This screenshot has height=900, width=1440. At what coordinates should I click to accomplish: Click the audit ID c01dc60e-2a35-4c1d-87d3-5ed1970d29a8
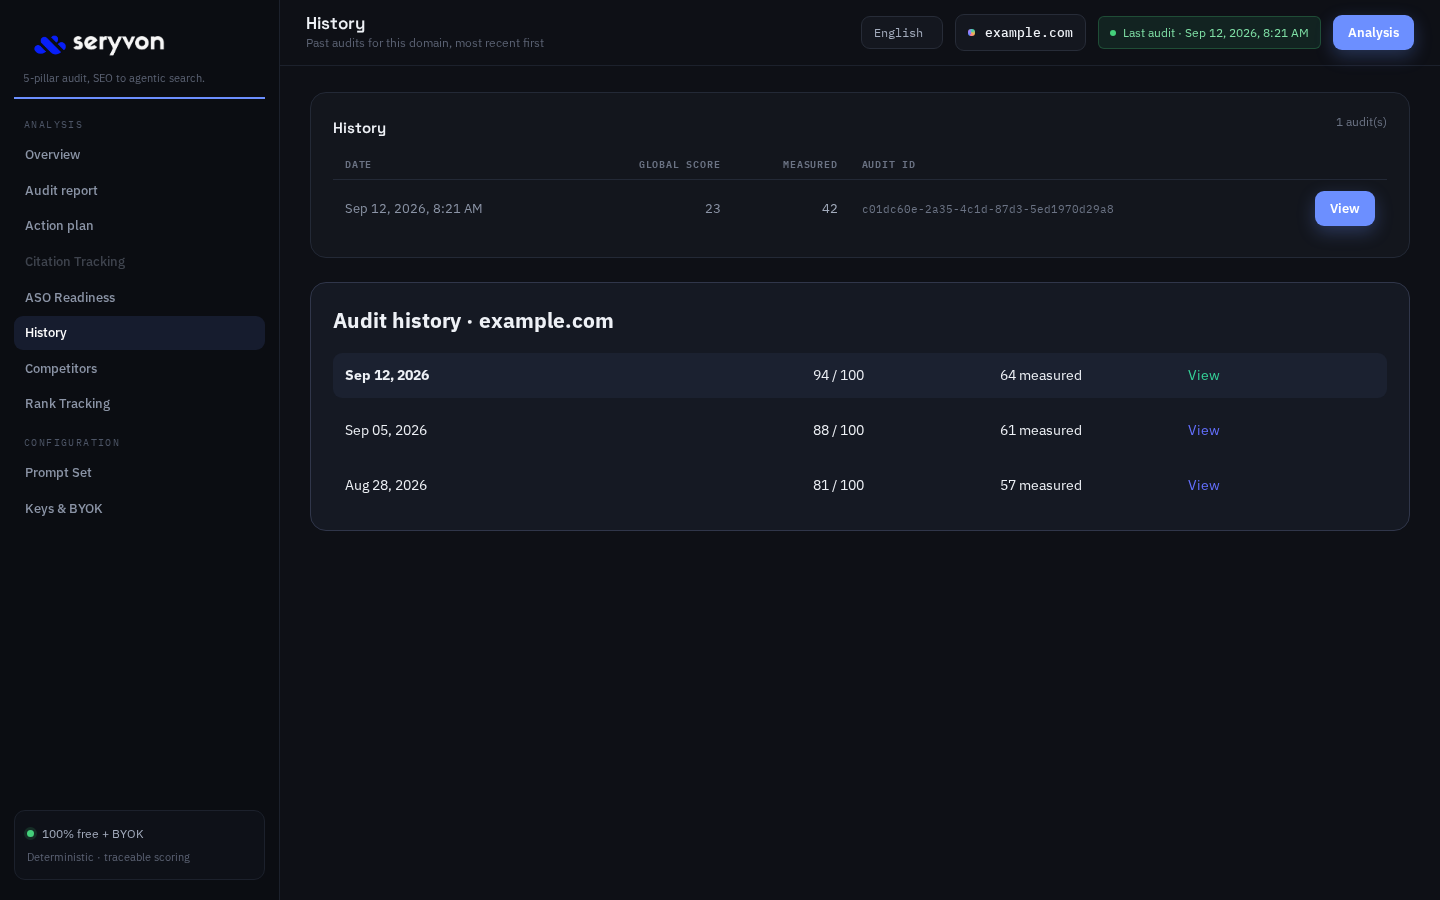[x=988, y=210]
